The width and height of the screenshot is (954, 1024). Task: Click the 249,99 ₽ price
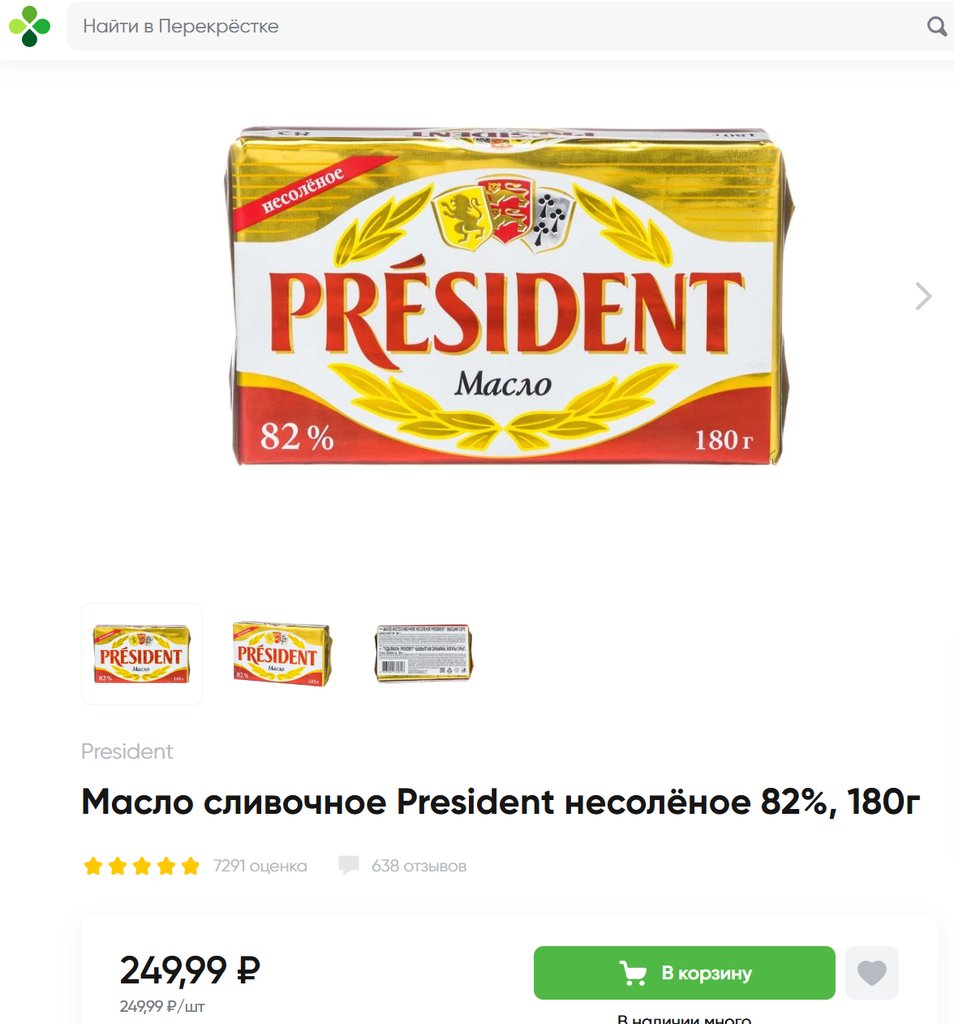(190, 970)
